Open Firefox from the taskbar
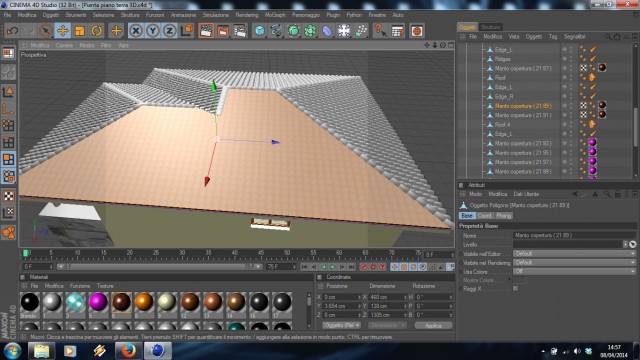640x360 pixels. point(128,351)
